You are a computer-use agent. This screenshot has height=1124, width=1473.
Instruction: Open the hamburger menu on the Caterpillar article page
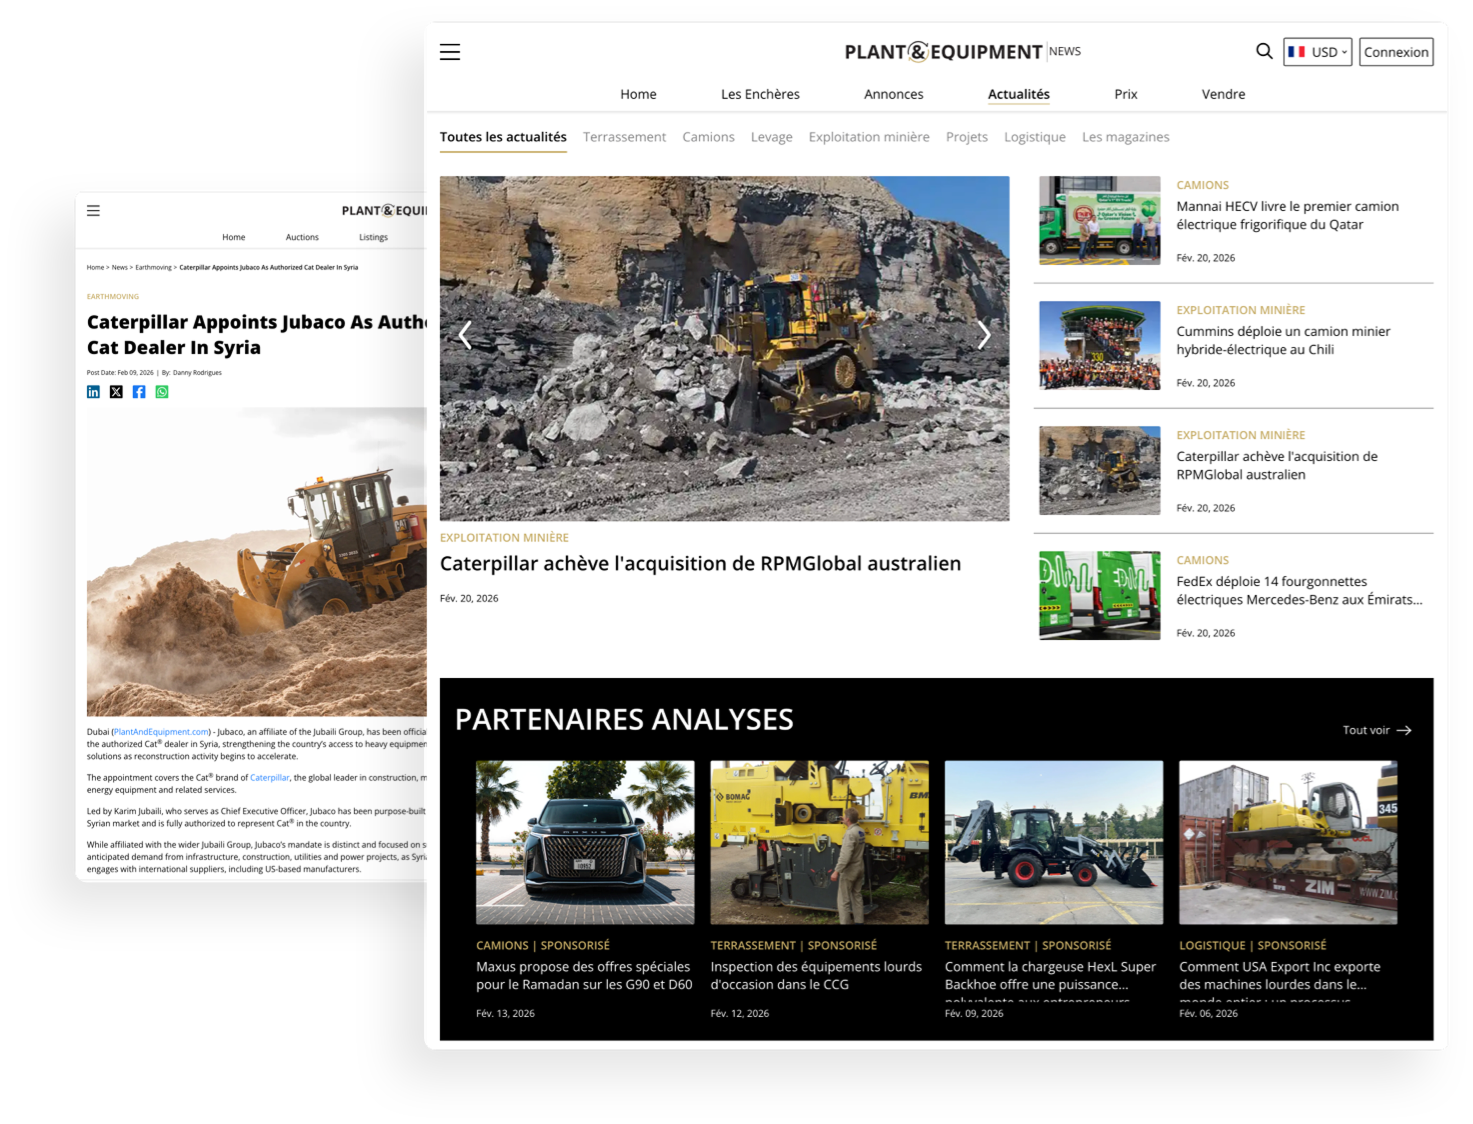(x=93, y=211)
